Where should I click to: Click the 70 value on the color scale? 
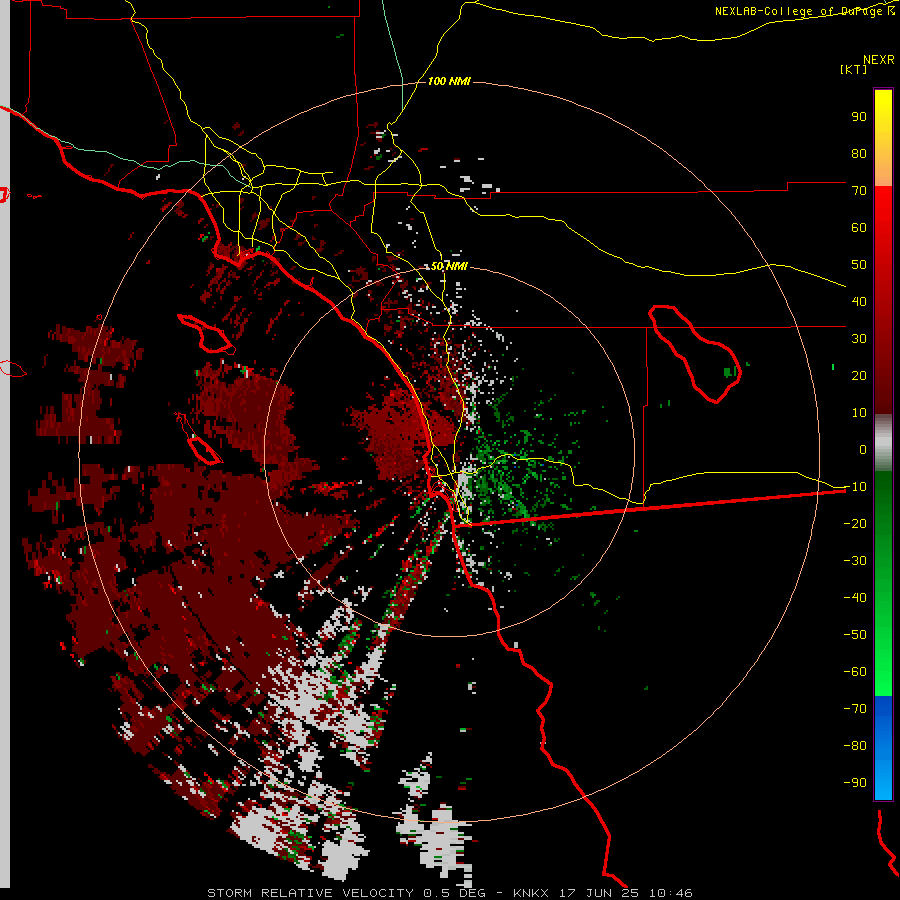click(x=859, y=191)
